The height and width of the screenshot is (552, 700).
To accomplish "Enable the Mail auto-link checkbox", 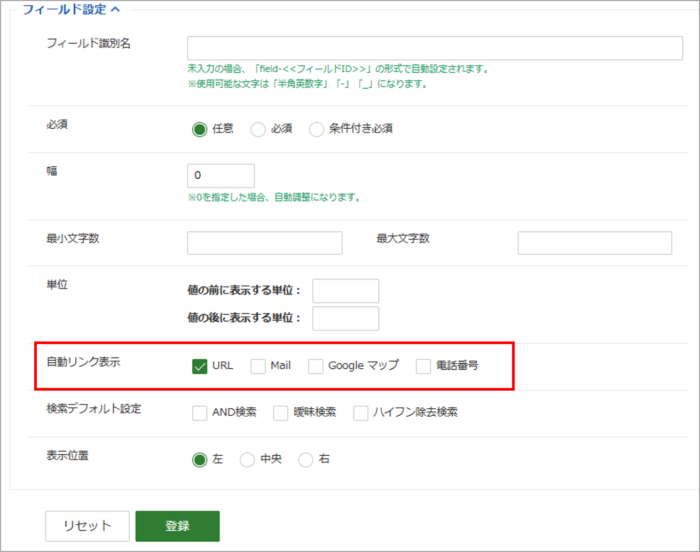I will 258,366.
